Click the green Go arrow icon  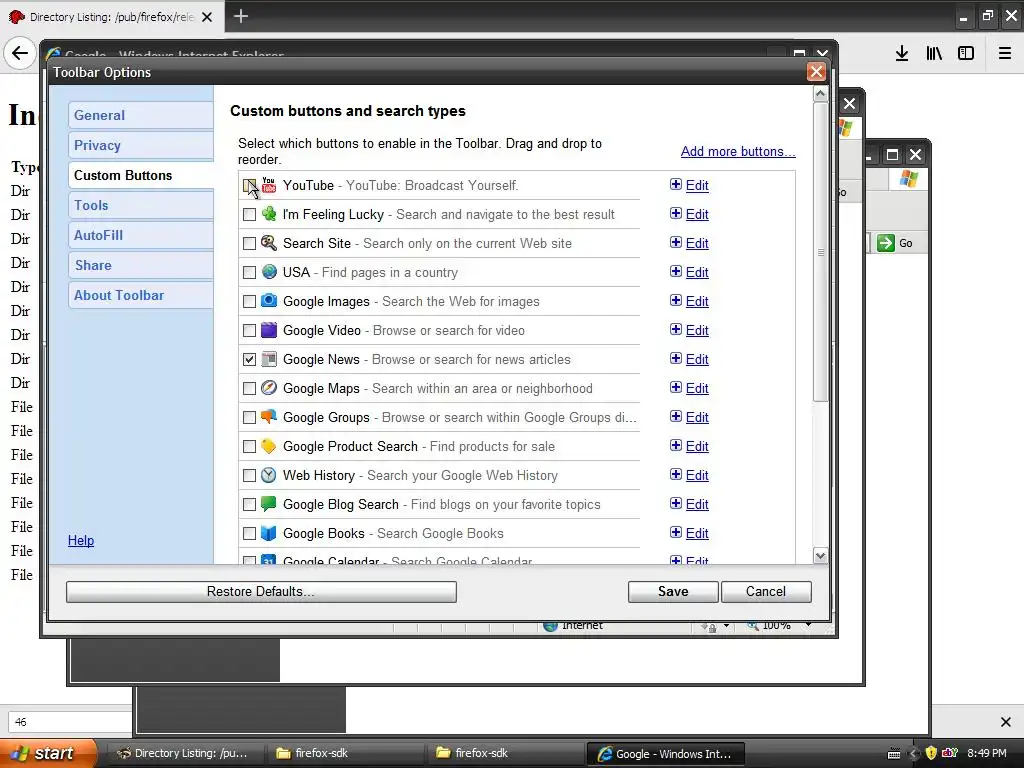tap(886, 243)
